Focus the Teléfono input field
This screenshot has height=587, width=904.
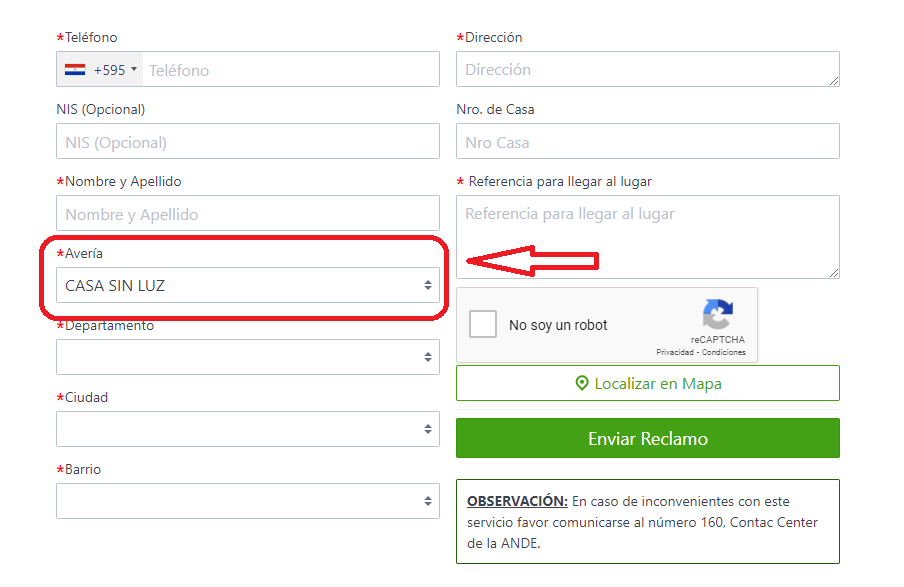coord(291,70)
